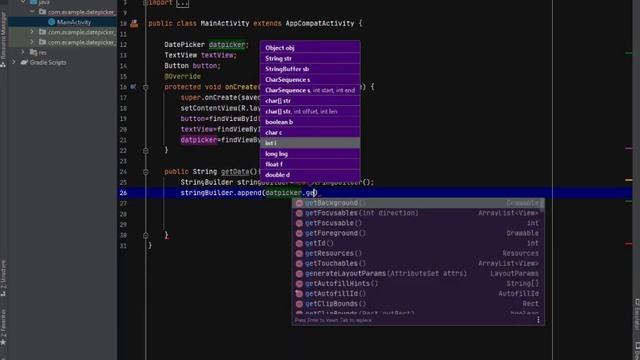
Task: Click the 'boolean b' parameter overload
Action: pyautogui.click(x=310, y=122)
